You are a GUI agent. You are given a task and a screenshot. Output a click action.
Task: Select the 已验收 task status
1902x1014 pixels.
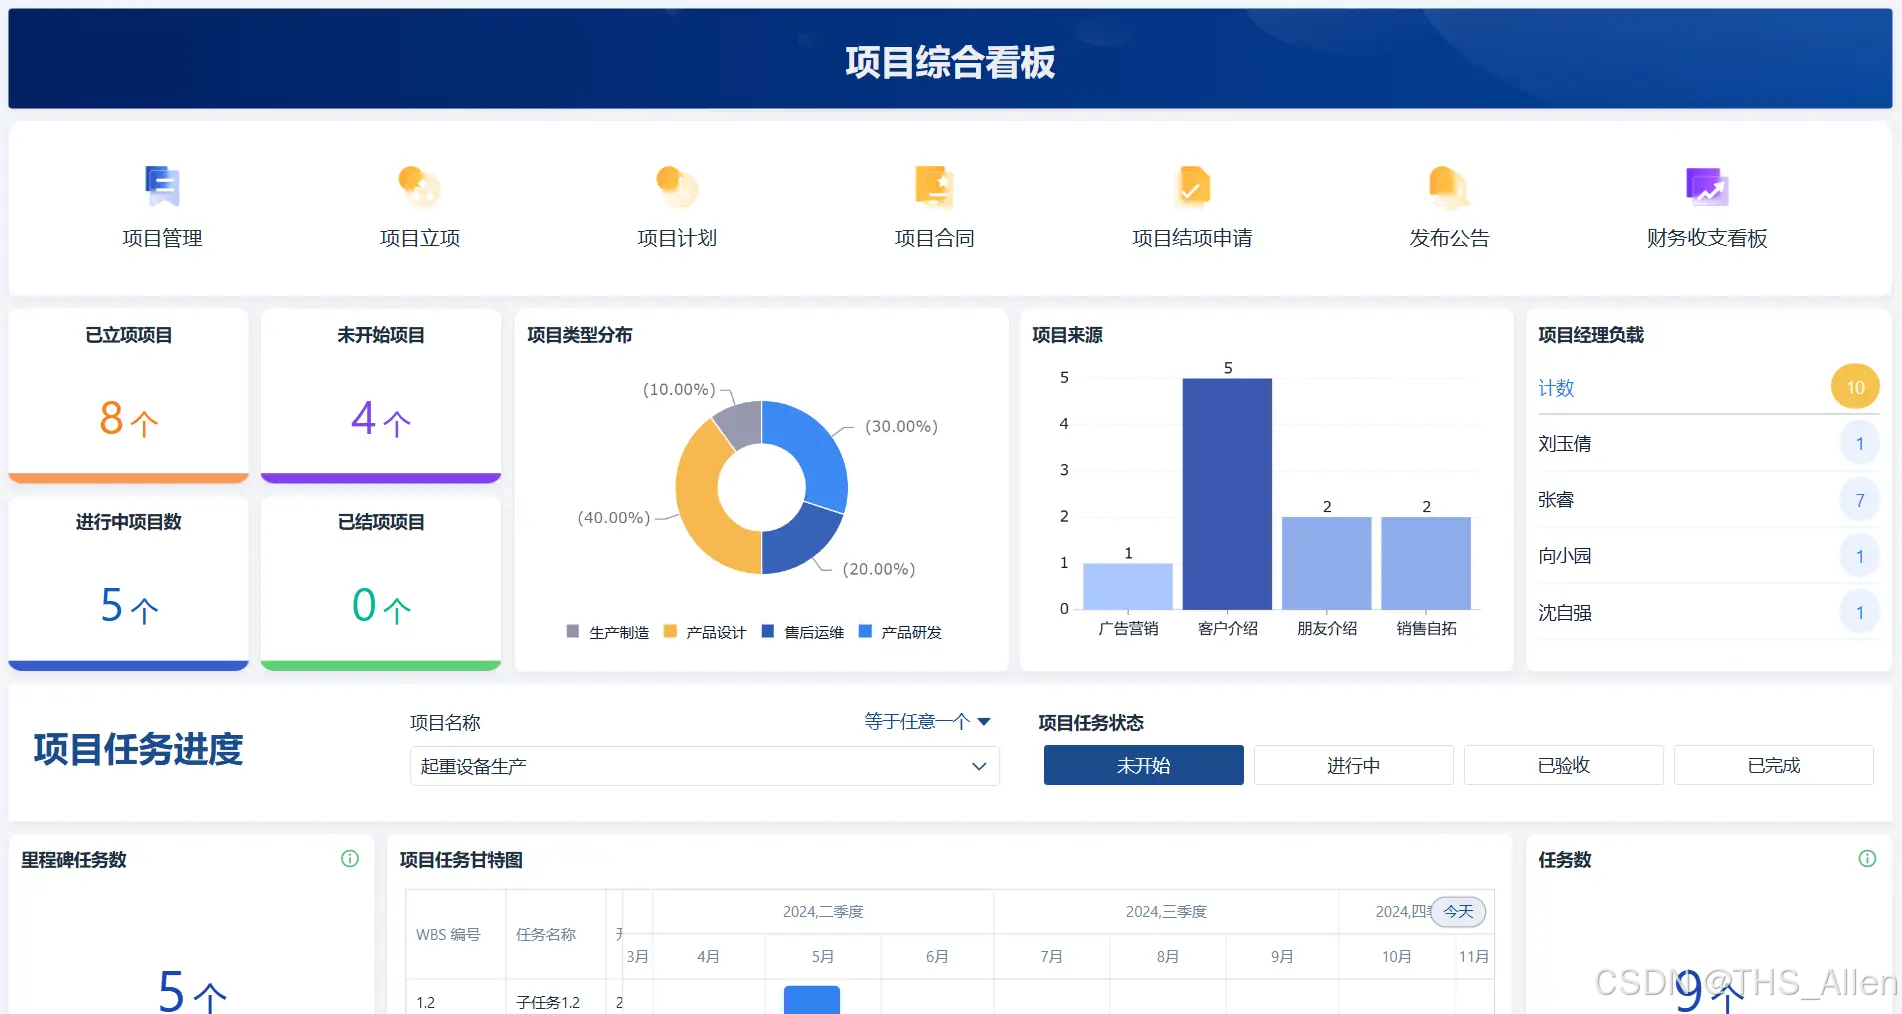pos(1563,765)
